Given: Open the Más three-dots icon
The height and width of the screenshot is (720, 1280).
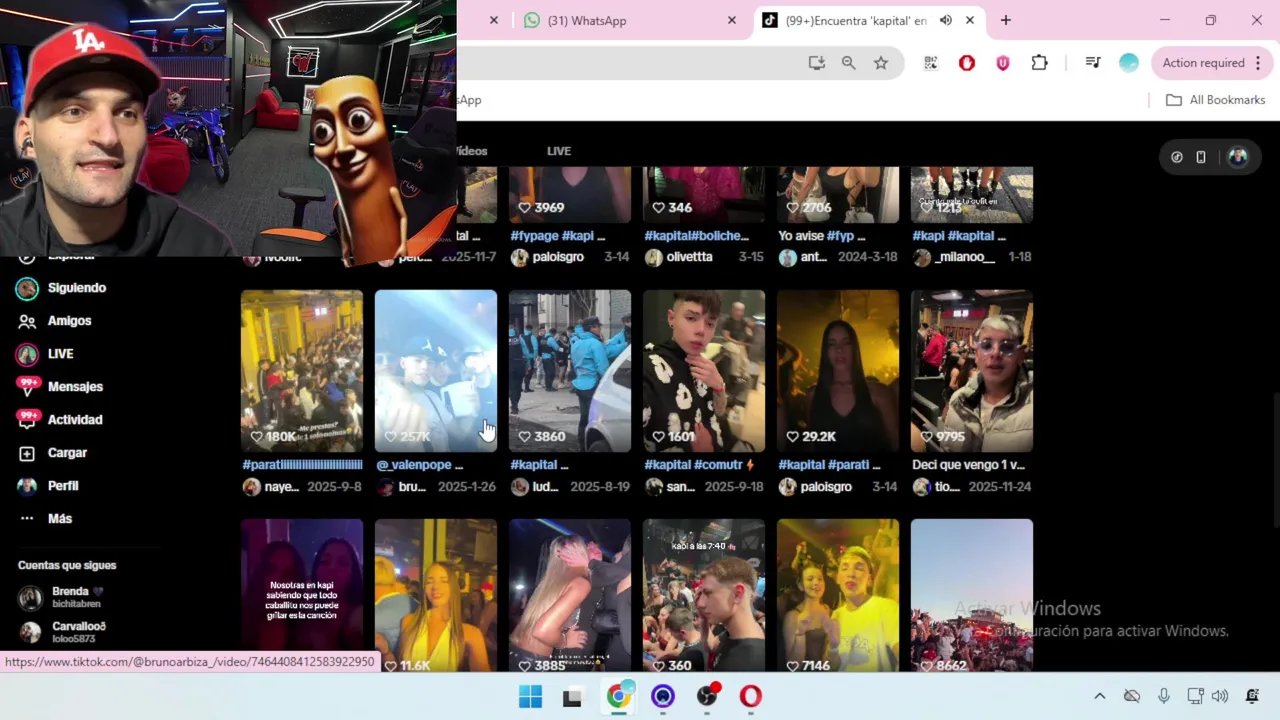Looking at the screenshot, I should [27, 519].
